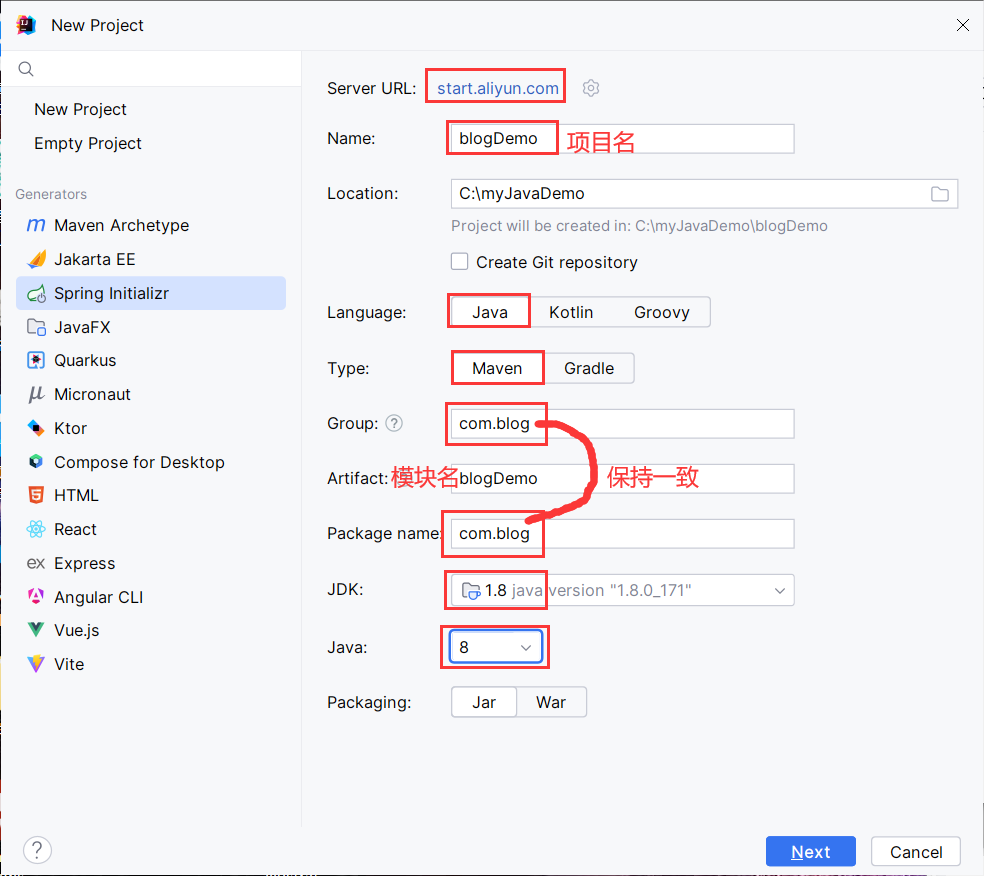Click the Vite logo icon
The image size is (984, 876).
coord(36,664)
